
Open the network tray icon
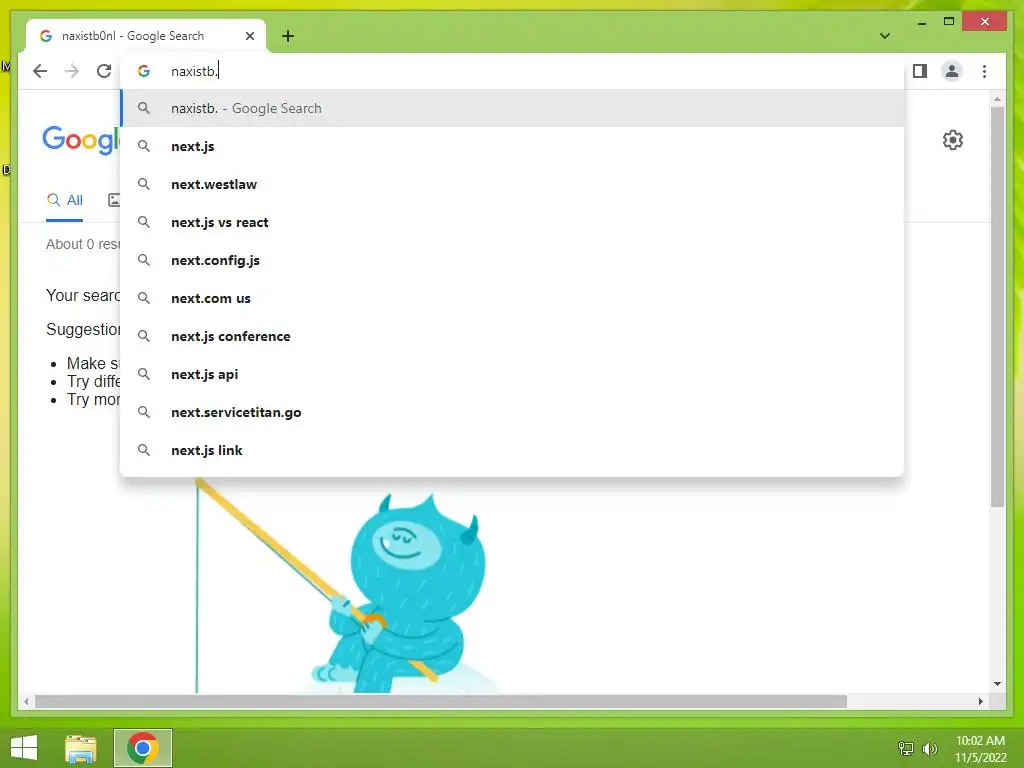pos(906,748)
